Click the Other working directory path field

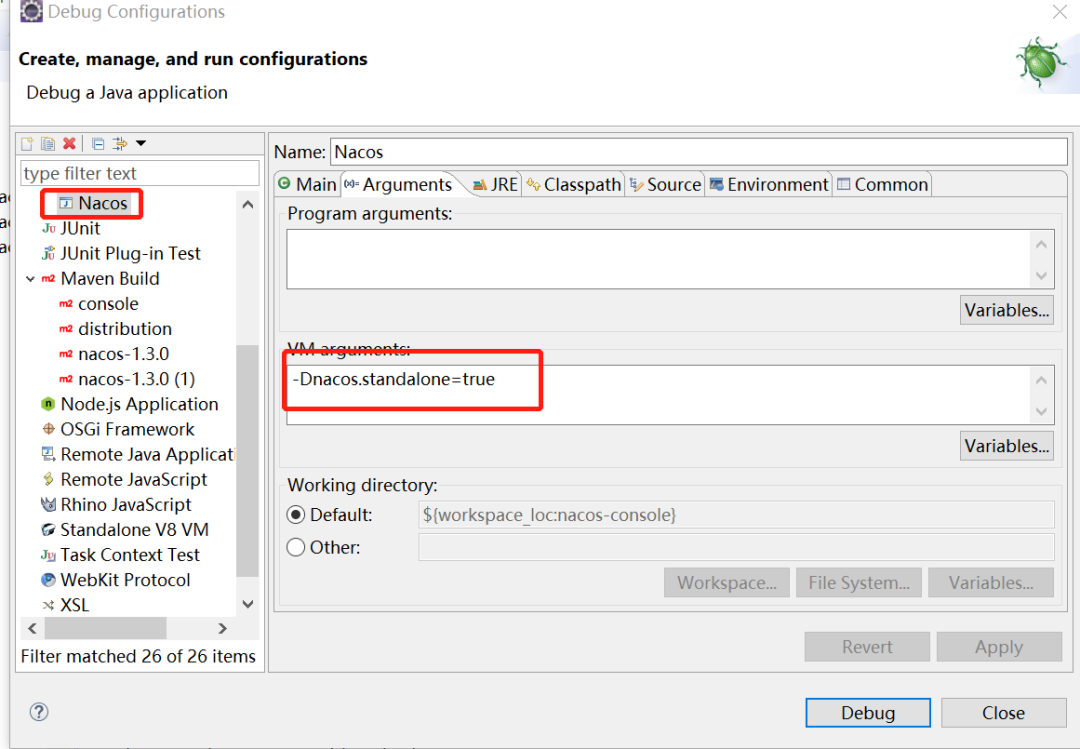[x=736, y=547]
